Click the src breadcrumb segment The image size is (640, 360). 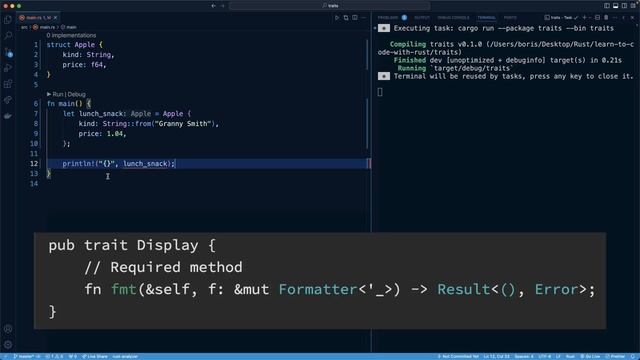[24, 27]
